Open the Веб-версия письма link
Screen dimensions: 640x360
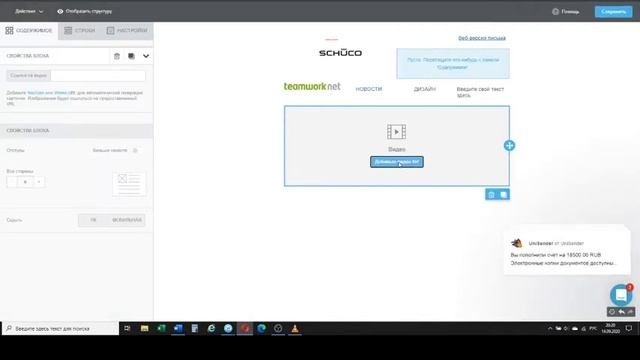(482, 38)
